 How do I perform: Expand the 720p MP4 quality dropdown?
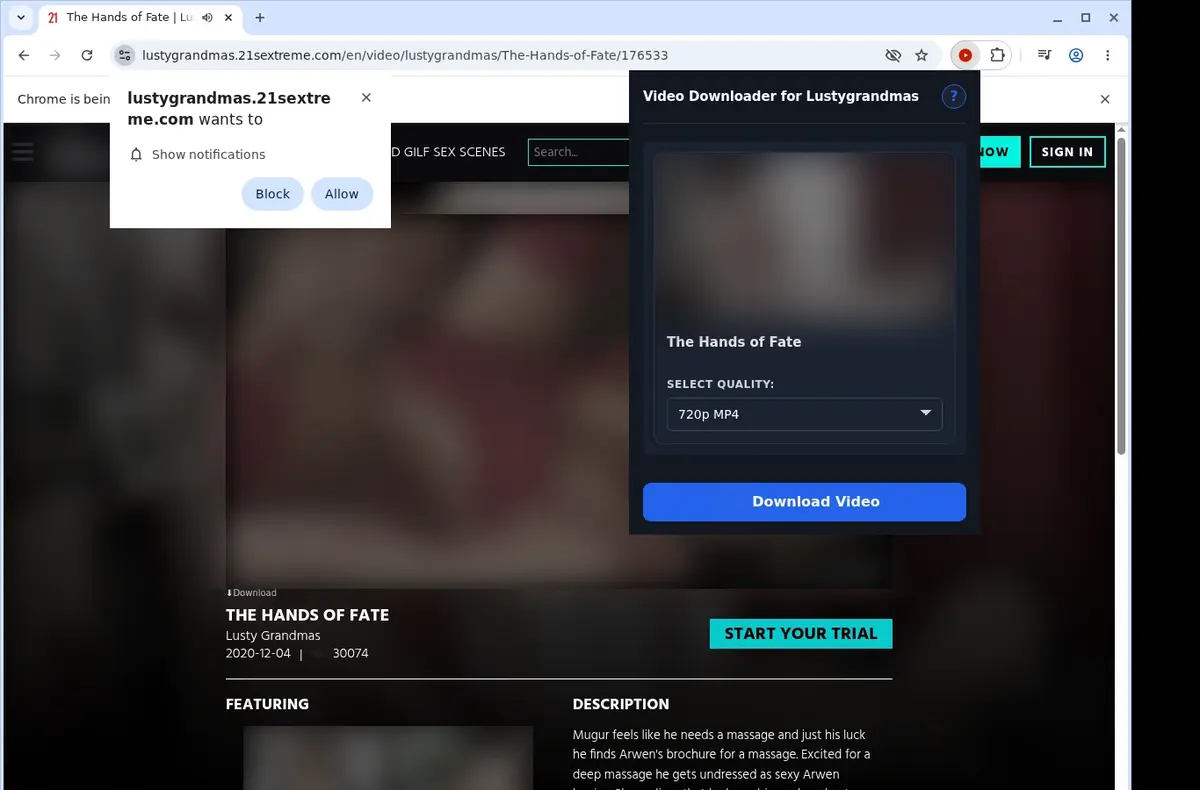804,414
